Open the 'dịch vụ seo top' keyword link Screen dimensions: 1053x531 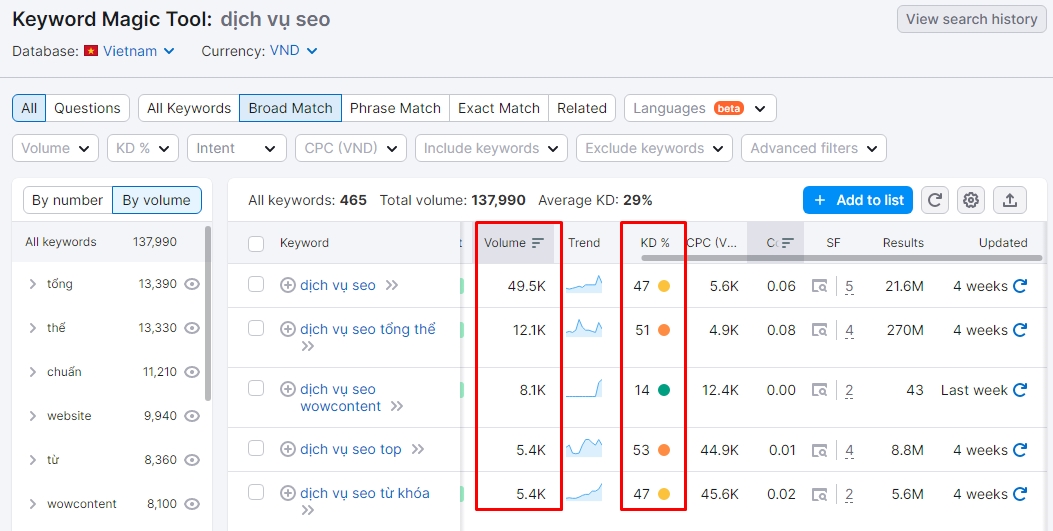coord(351,449)
